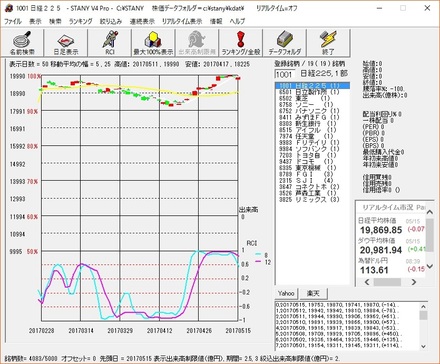Open the ヘルプ menu
440x364 pixels.
(237, 21)
